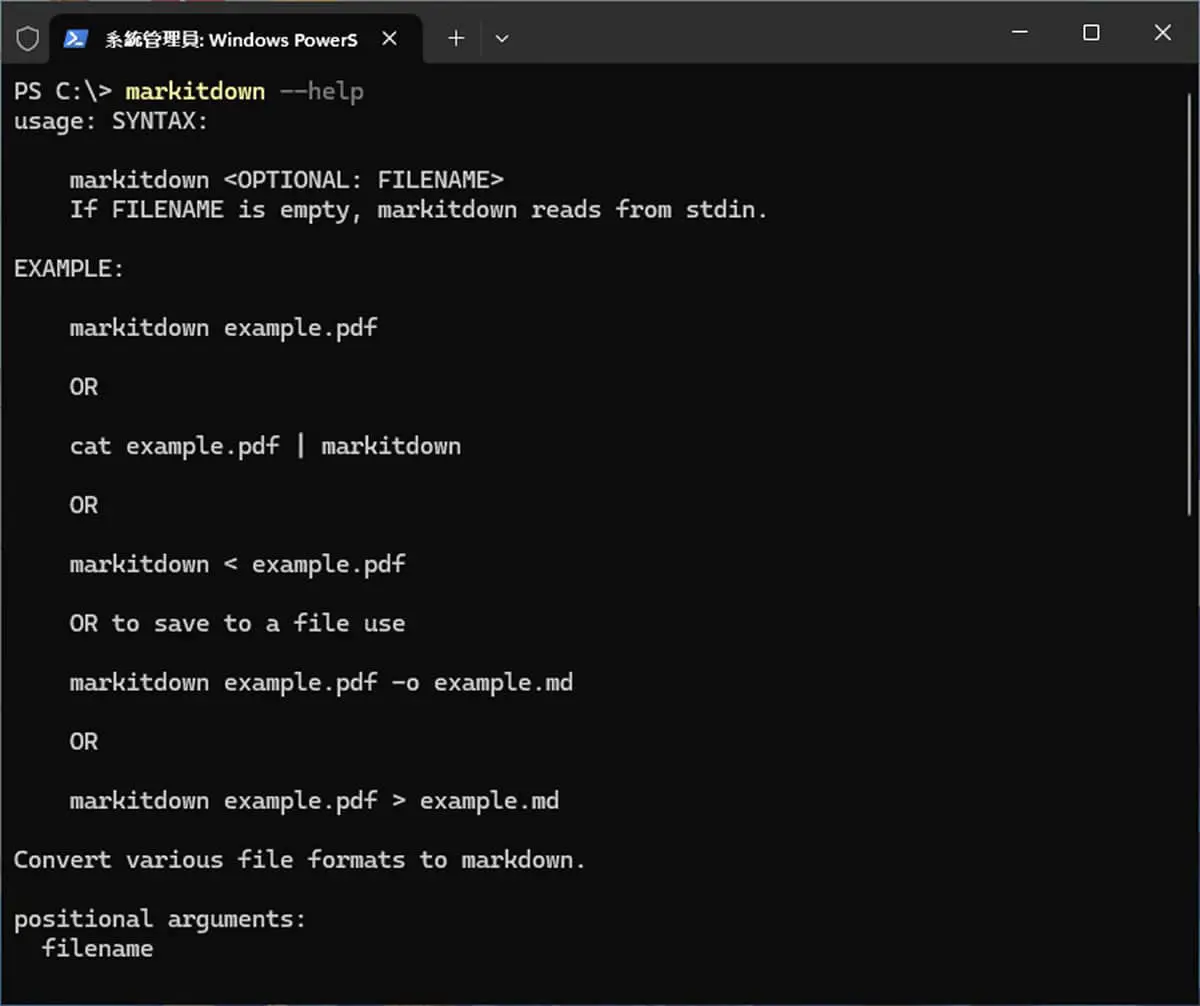Click the "filename" argument text

click(x=98, y=948)
